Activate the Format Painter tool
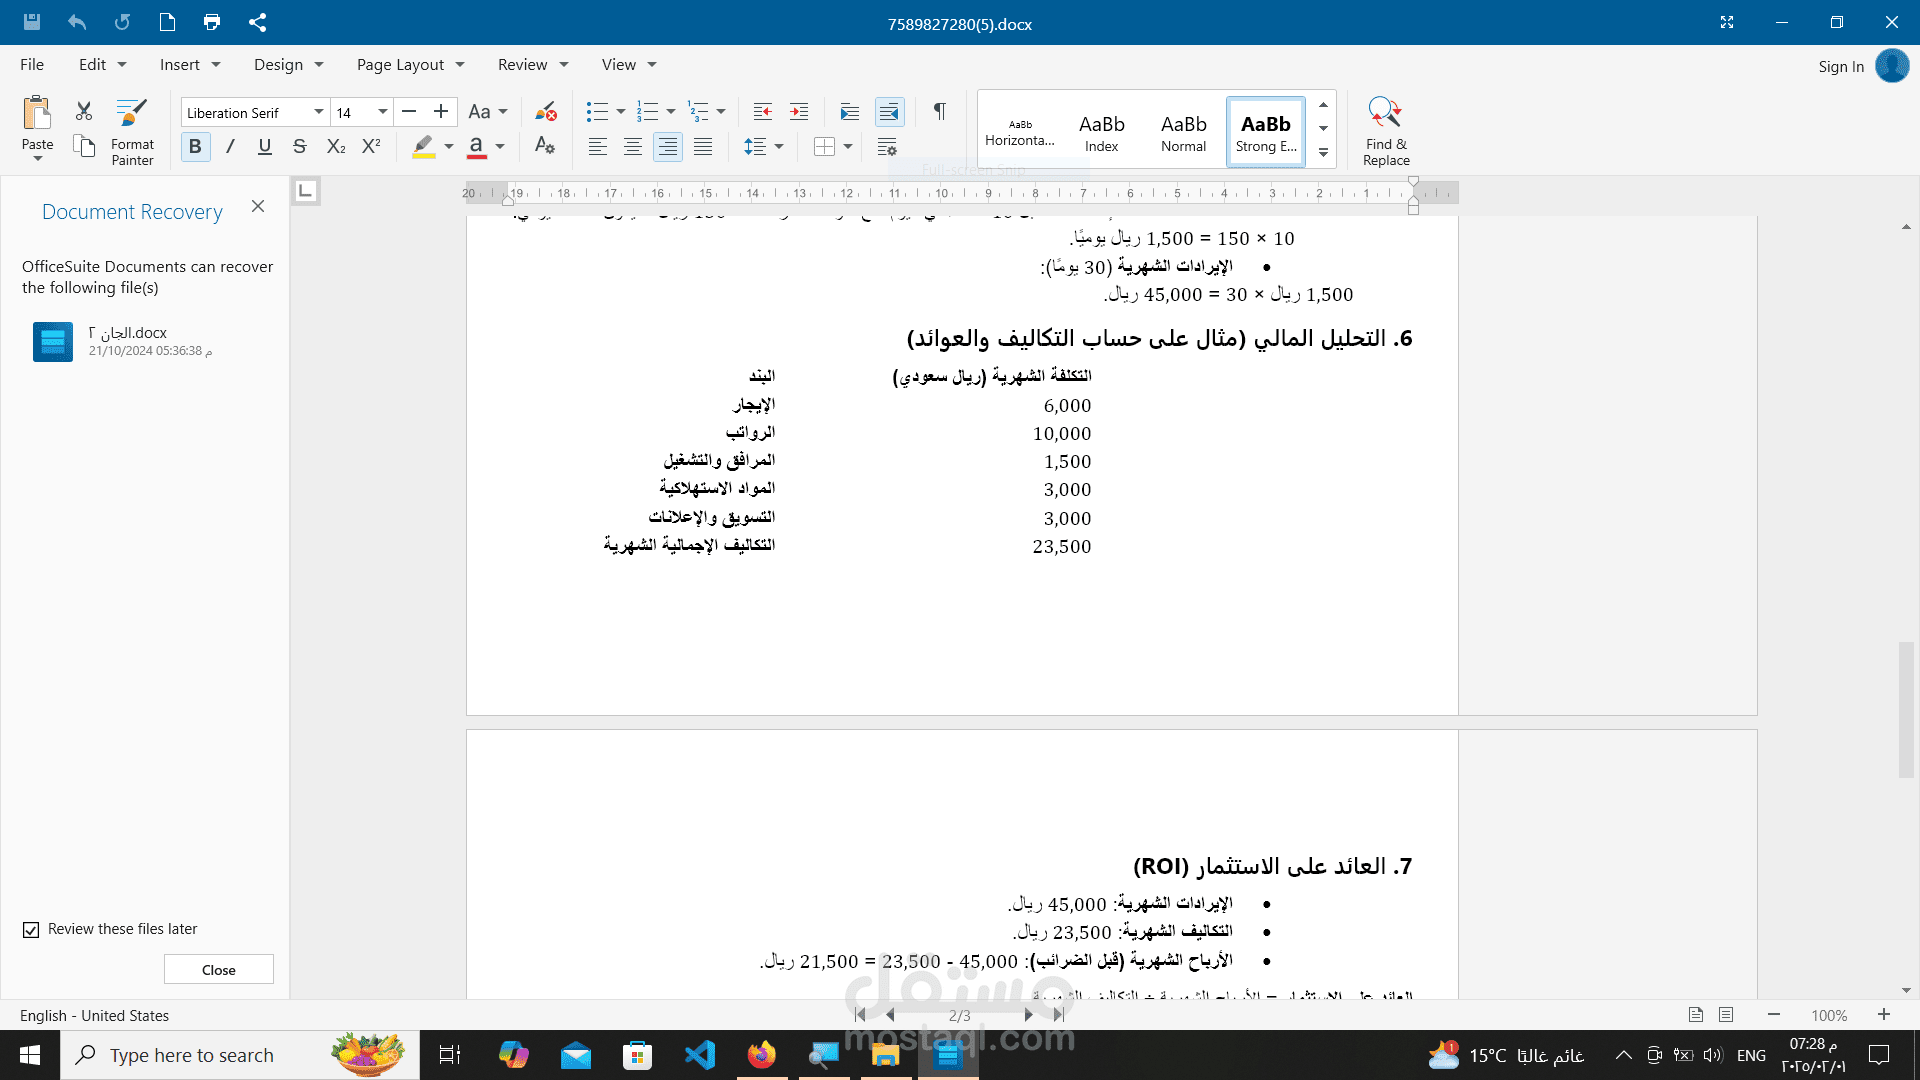 (x=132, y=131)
